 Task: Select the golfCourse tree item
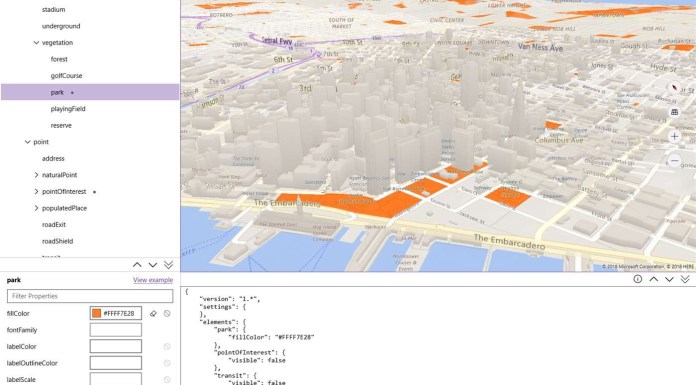click(66, 75)
